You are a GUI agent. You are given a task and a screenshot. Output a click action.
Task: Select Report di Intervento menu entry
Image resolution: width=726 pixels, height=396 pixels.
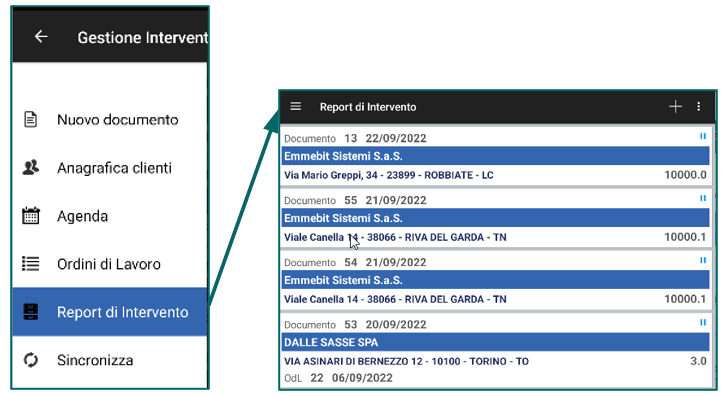click(x=110, y=312)
